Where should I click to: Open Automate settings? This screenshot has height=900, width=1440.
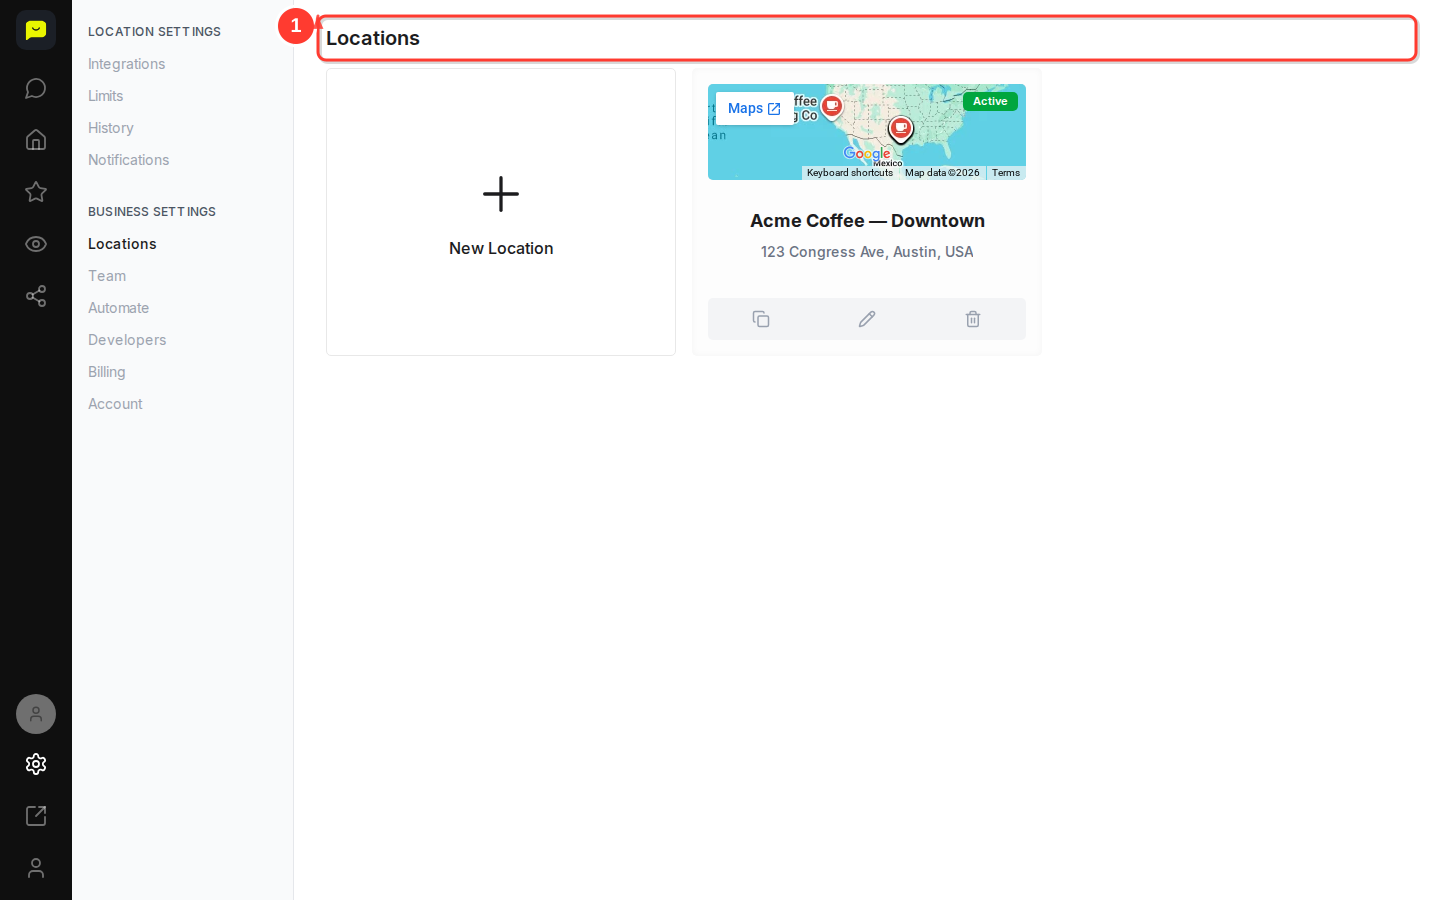119,308
